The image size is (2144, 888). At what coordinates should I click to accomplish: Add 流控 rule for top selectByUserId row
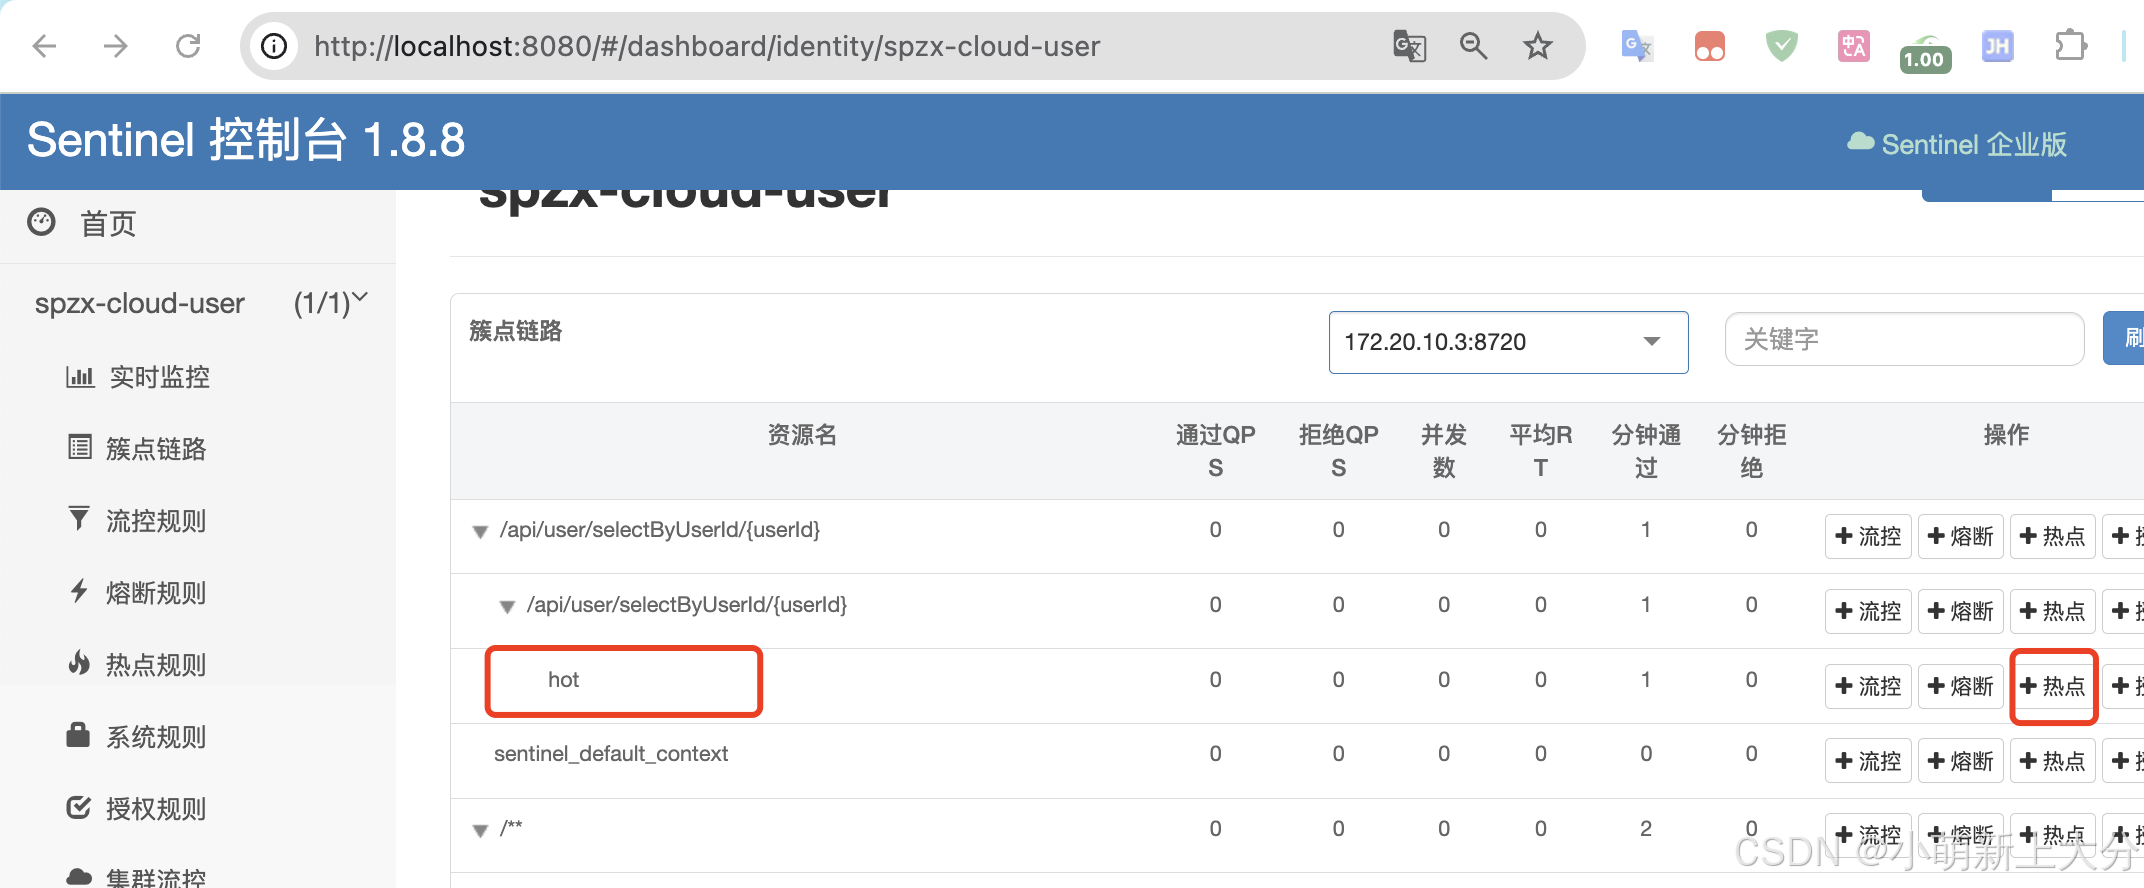point(1868,536)
